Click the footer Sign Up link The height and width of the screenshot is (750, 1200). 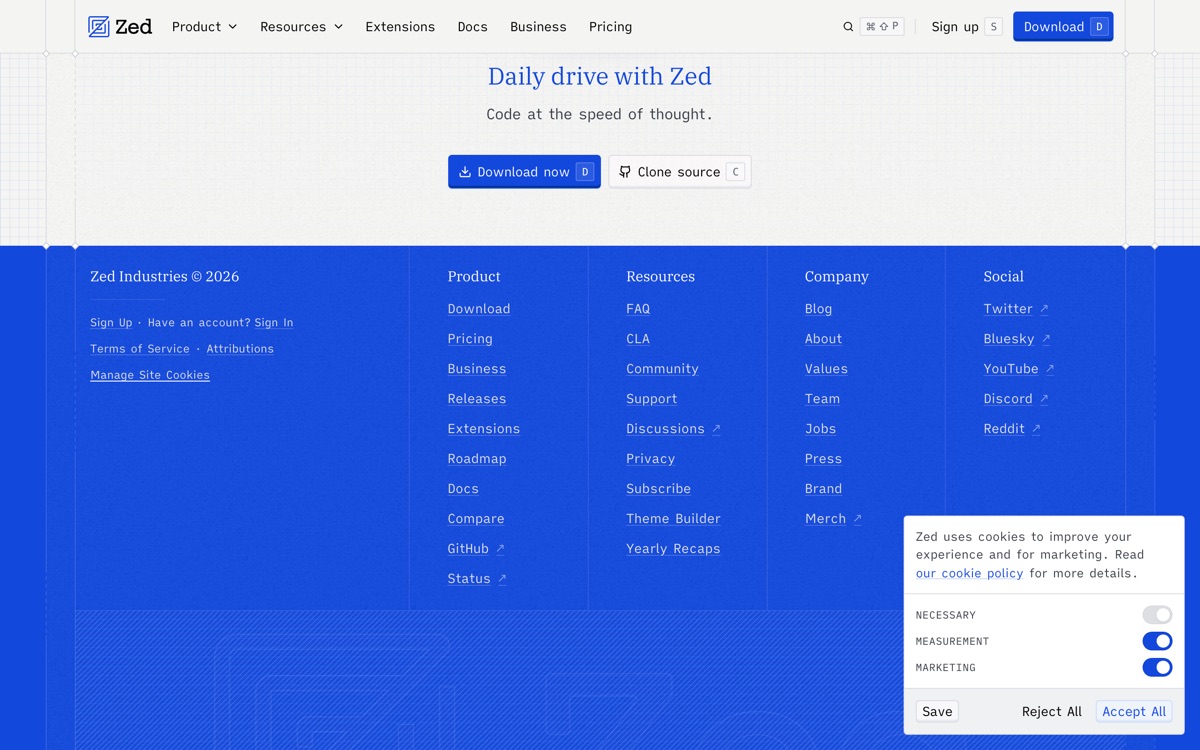pyautogui.click(x=111, y=322)
